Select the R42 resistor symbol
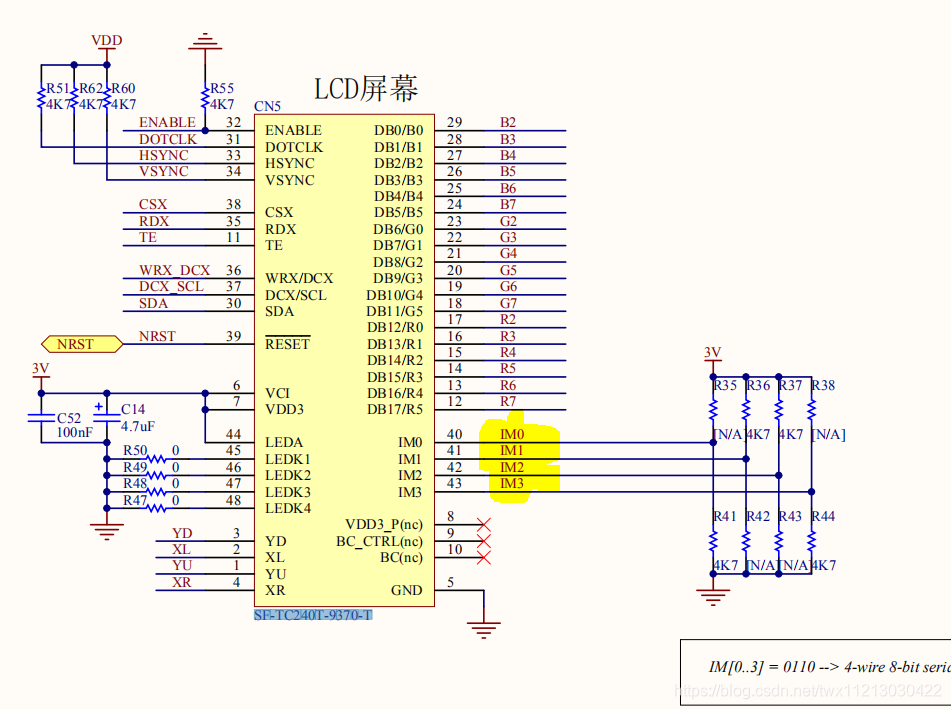951x709 pixels. 746,541
